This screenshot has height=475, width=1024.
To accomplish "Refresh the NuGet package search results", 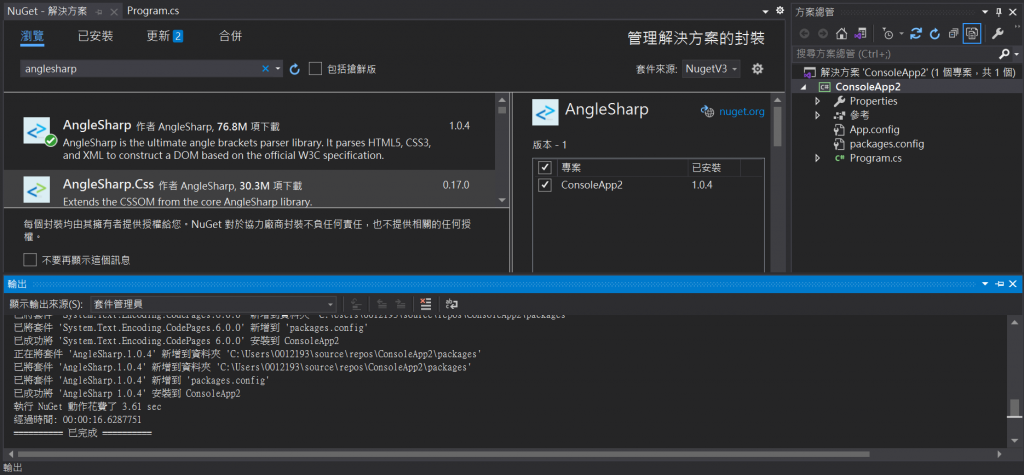I will pos(295,69).
